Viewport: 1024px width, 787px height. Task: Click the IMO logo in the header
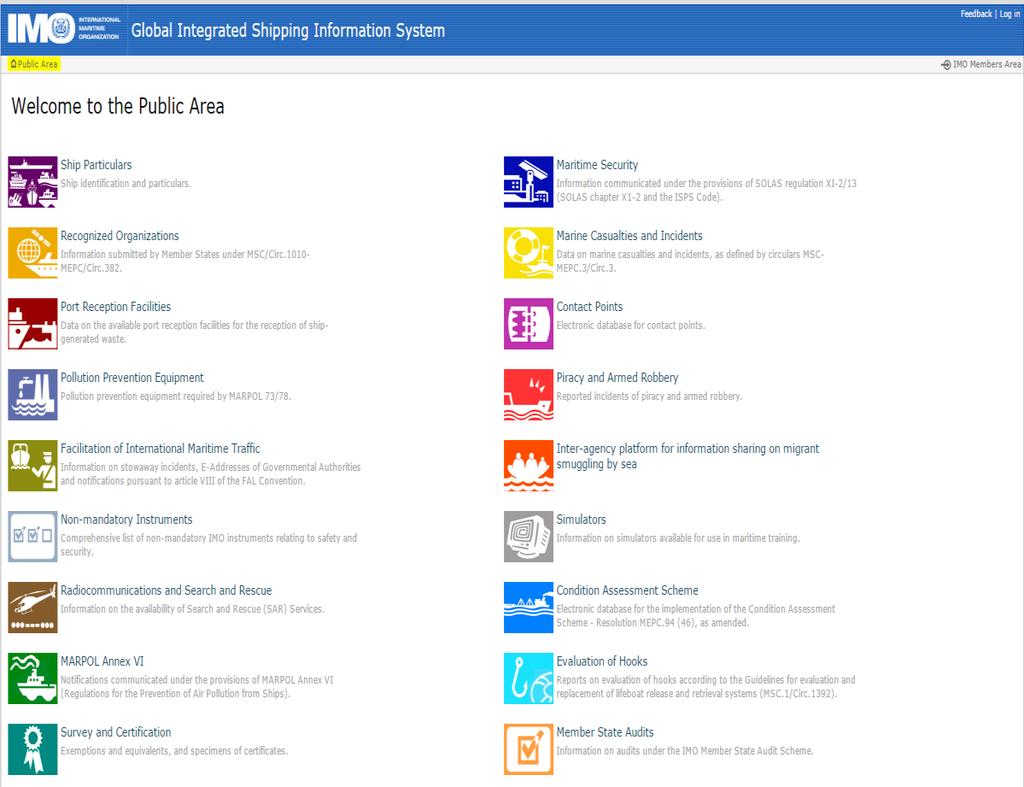coord(64,29)
